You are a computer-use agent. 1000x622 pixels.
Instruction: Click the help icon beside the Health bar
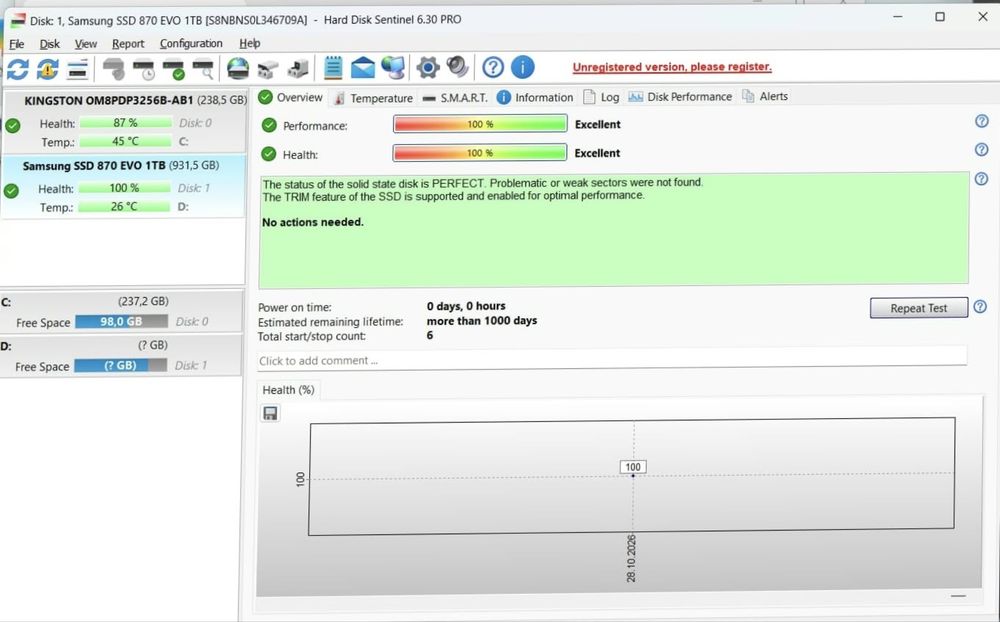pos(982,149)
